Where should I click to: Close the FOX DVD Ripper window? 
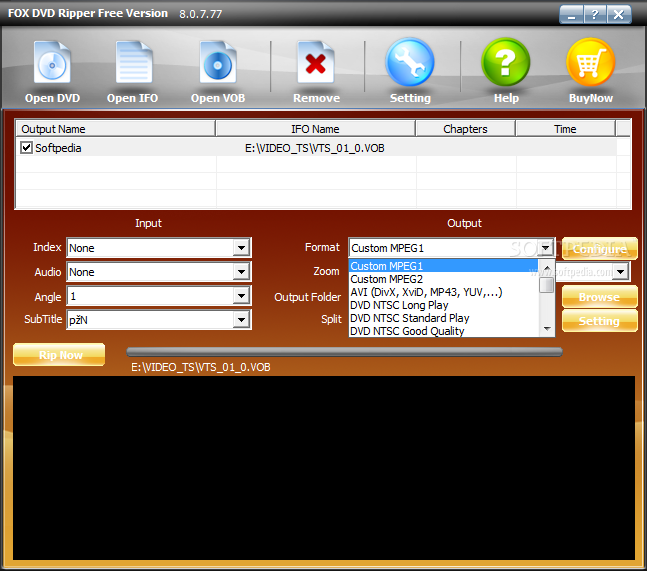tap(619, 15)
